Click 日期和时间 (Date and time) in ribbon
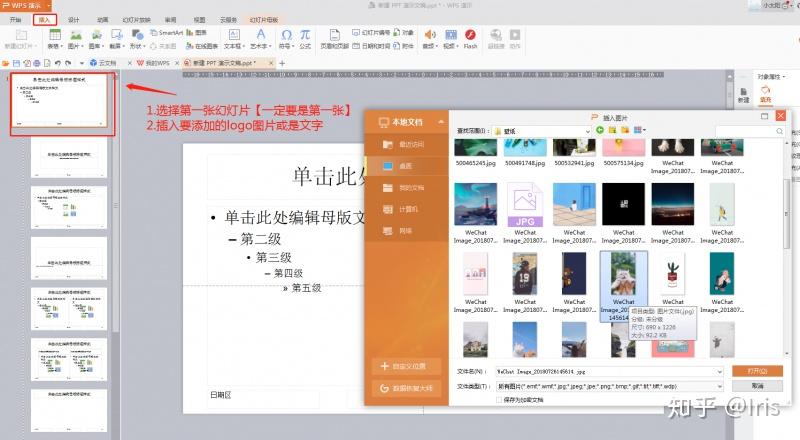The height and width of the screenshot is (440, 800). [x=371, y=46]
